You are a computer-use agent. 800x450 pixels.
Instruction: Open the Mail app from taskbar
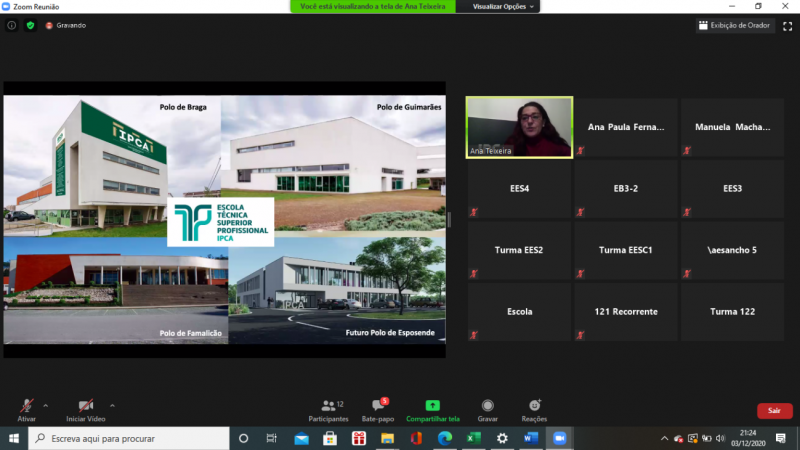coord(302,438)
